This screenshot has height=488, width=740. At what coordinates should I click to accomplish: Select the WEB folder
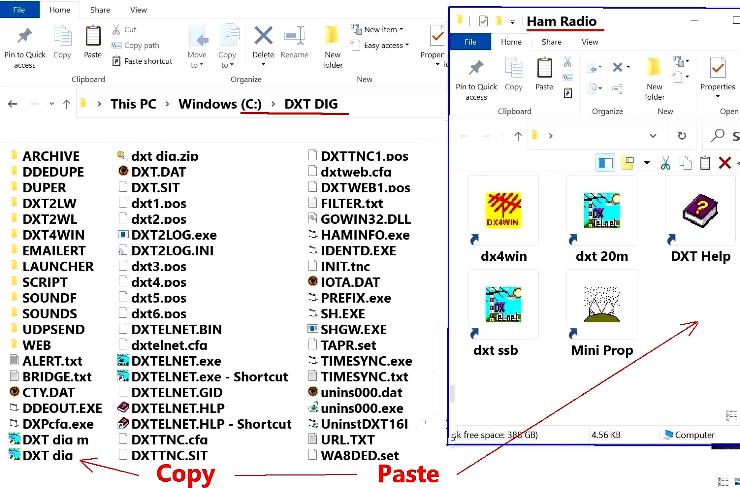point(30,345)
